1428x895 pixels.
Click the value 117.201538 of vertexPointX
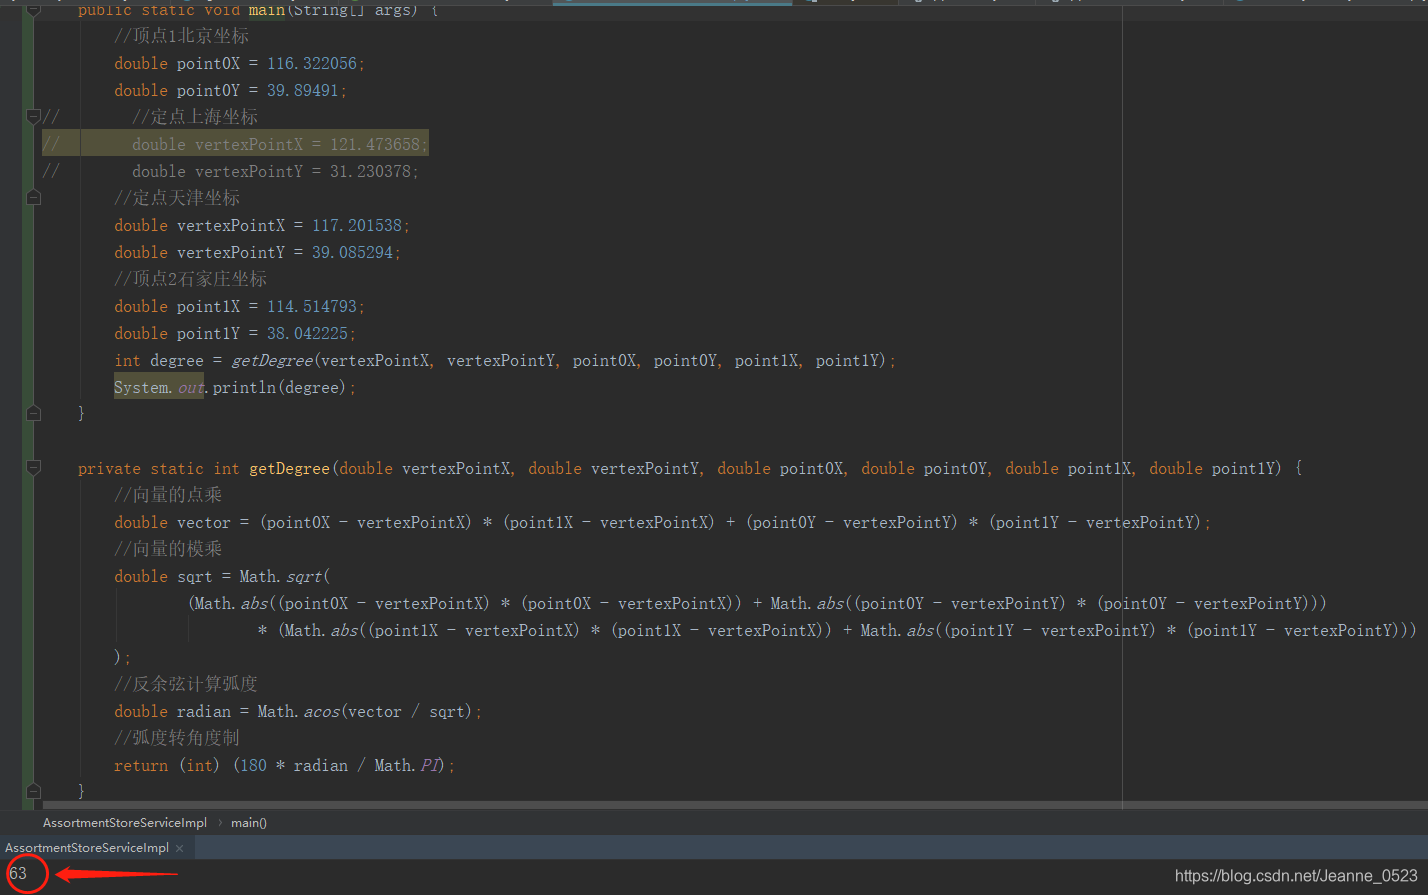click(357, 225)
